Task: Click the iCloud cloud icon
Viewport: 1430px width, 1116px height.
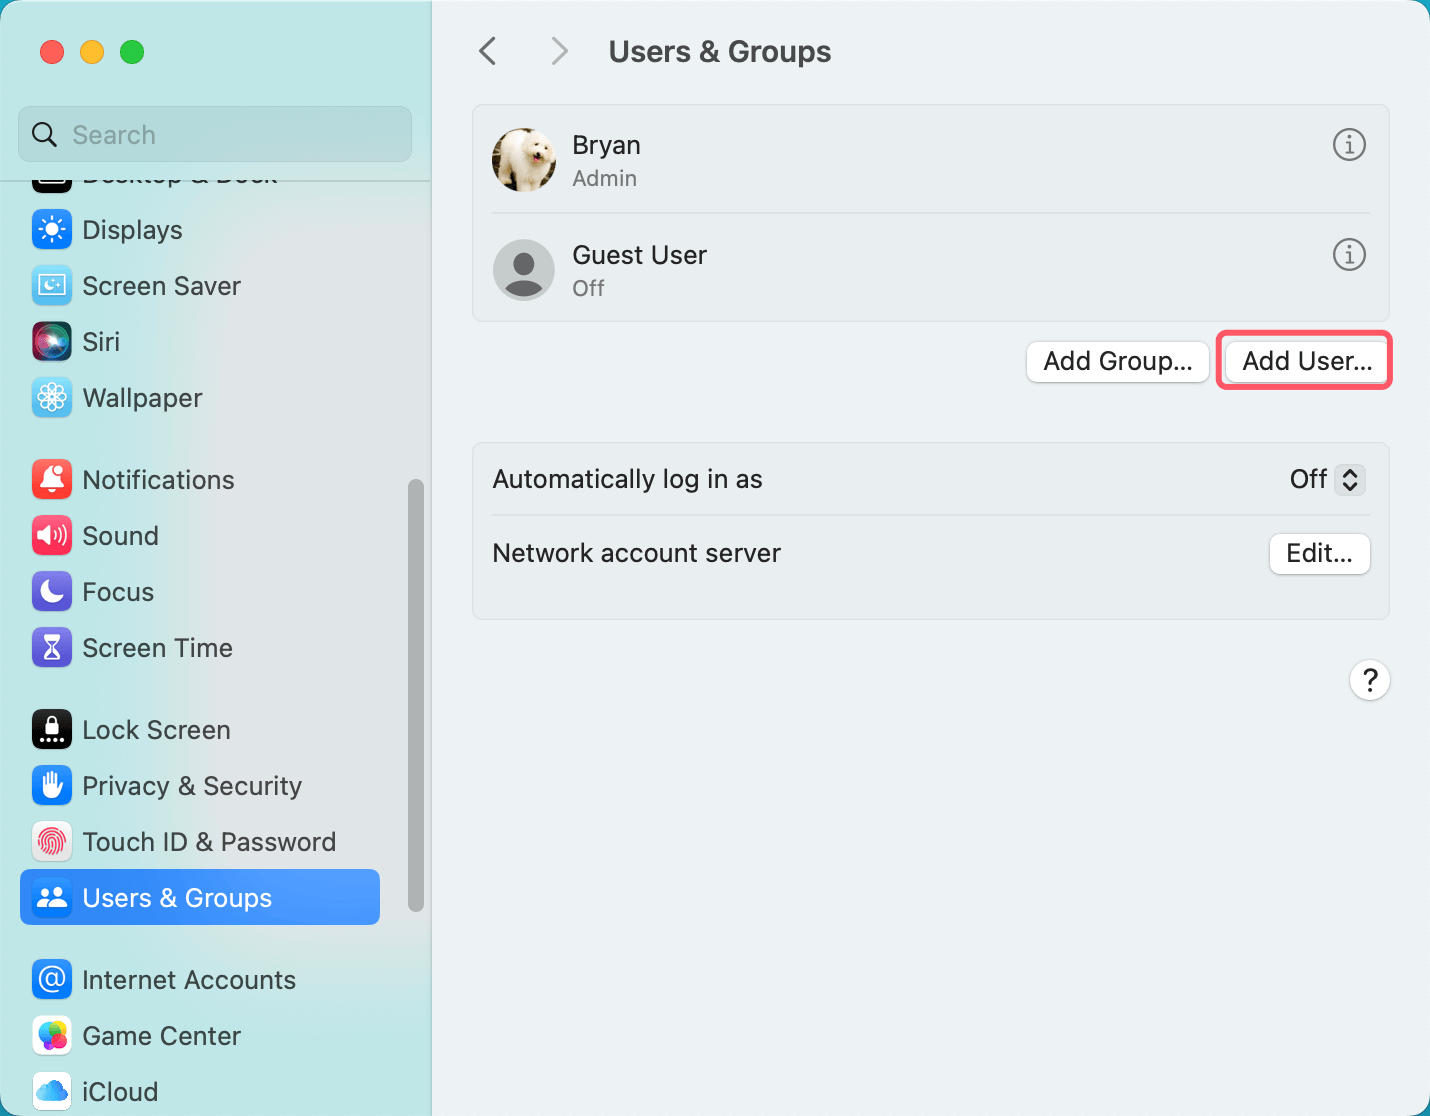Action: [x=51, y=1090]
